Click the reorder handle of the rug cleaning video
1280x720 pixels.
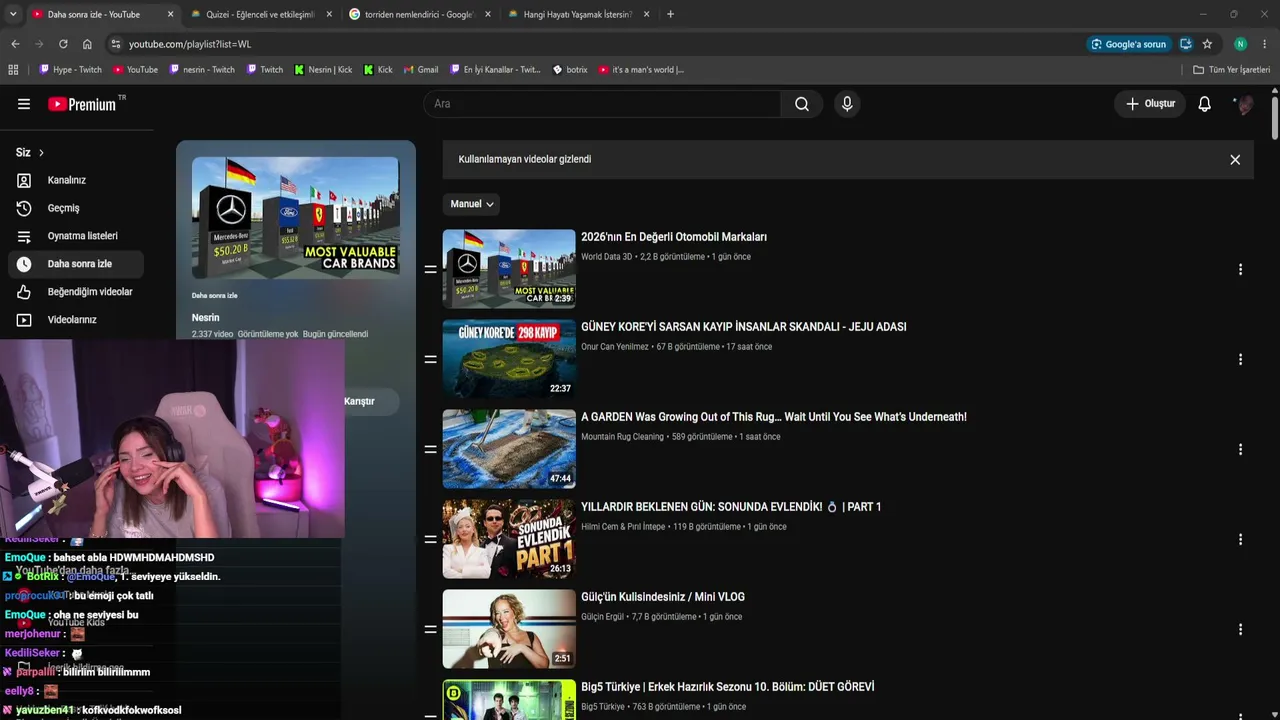coord(430,449)
